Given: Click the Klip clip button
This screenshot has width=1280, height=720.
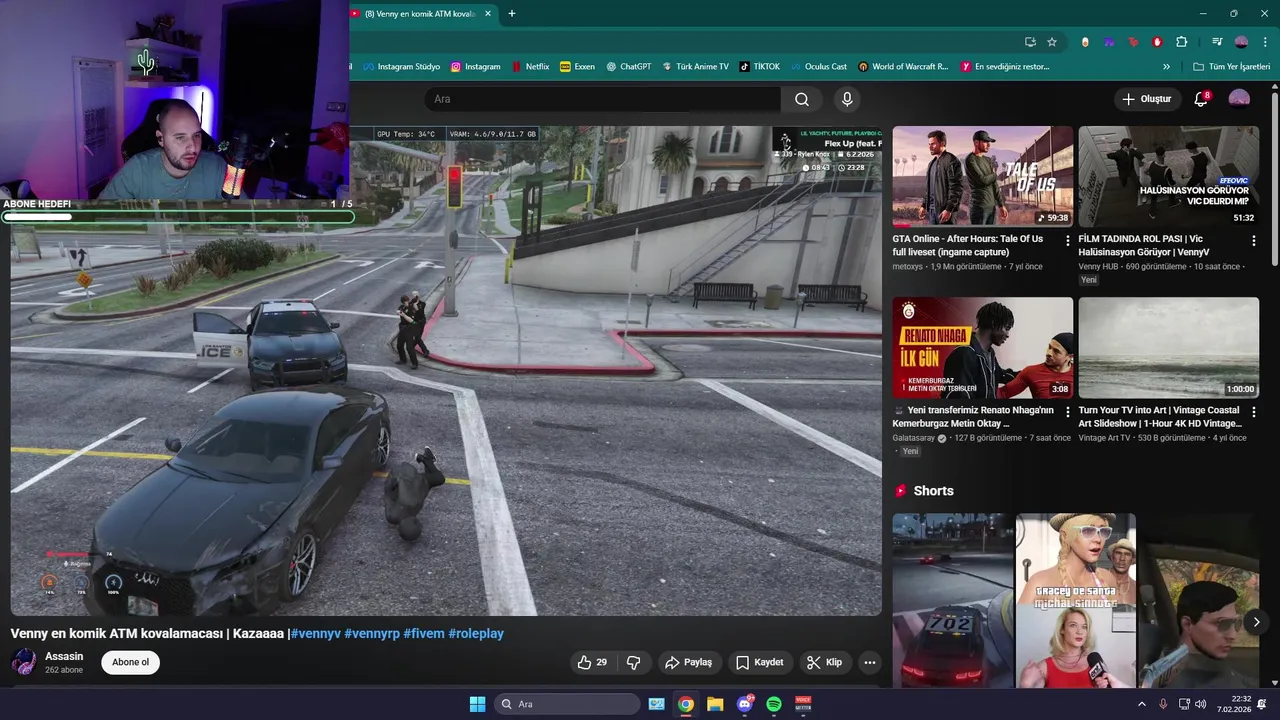Looking at the screenshot, I should pyautogui.click(x=825, y=662).
